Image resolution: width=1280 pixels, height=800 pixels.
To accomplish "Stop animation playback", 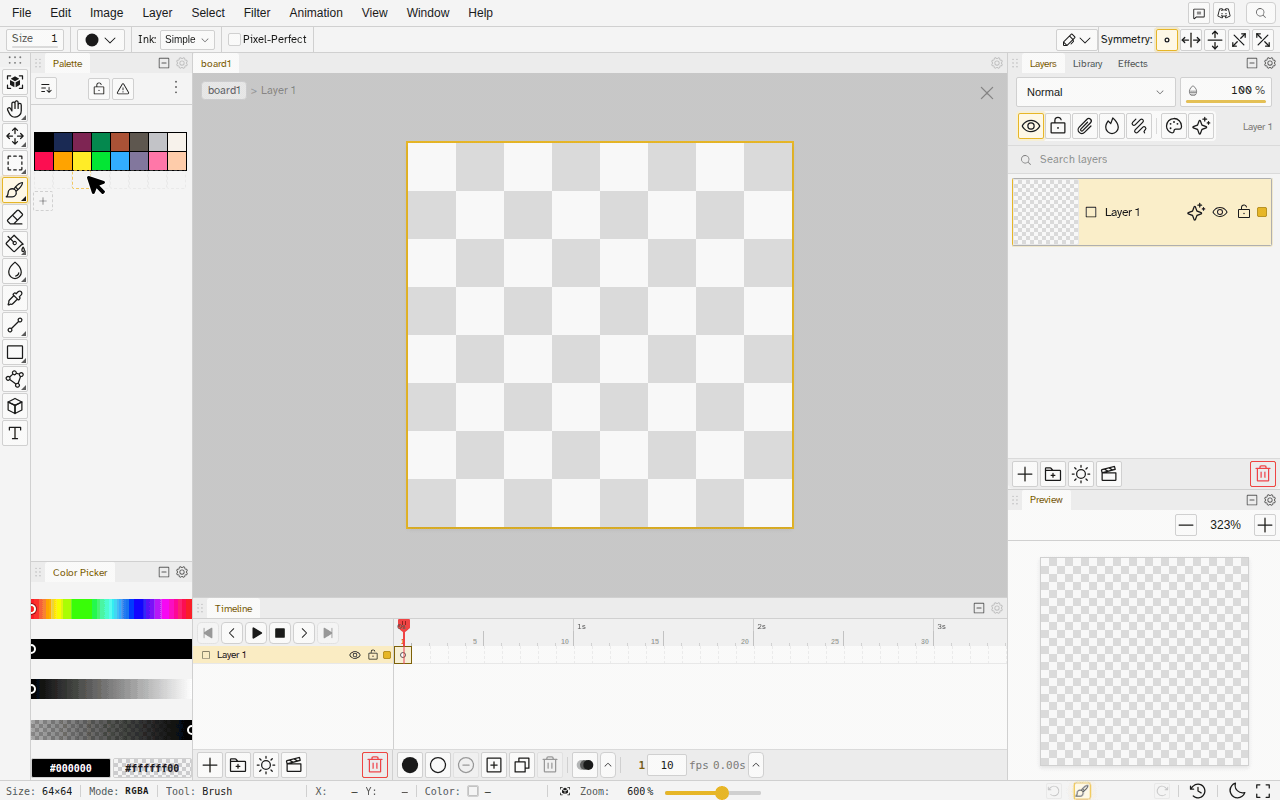I will tap(281, 633).
